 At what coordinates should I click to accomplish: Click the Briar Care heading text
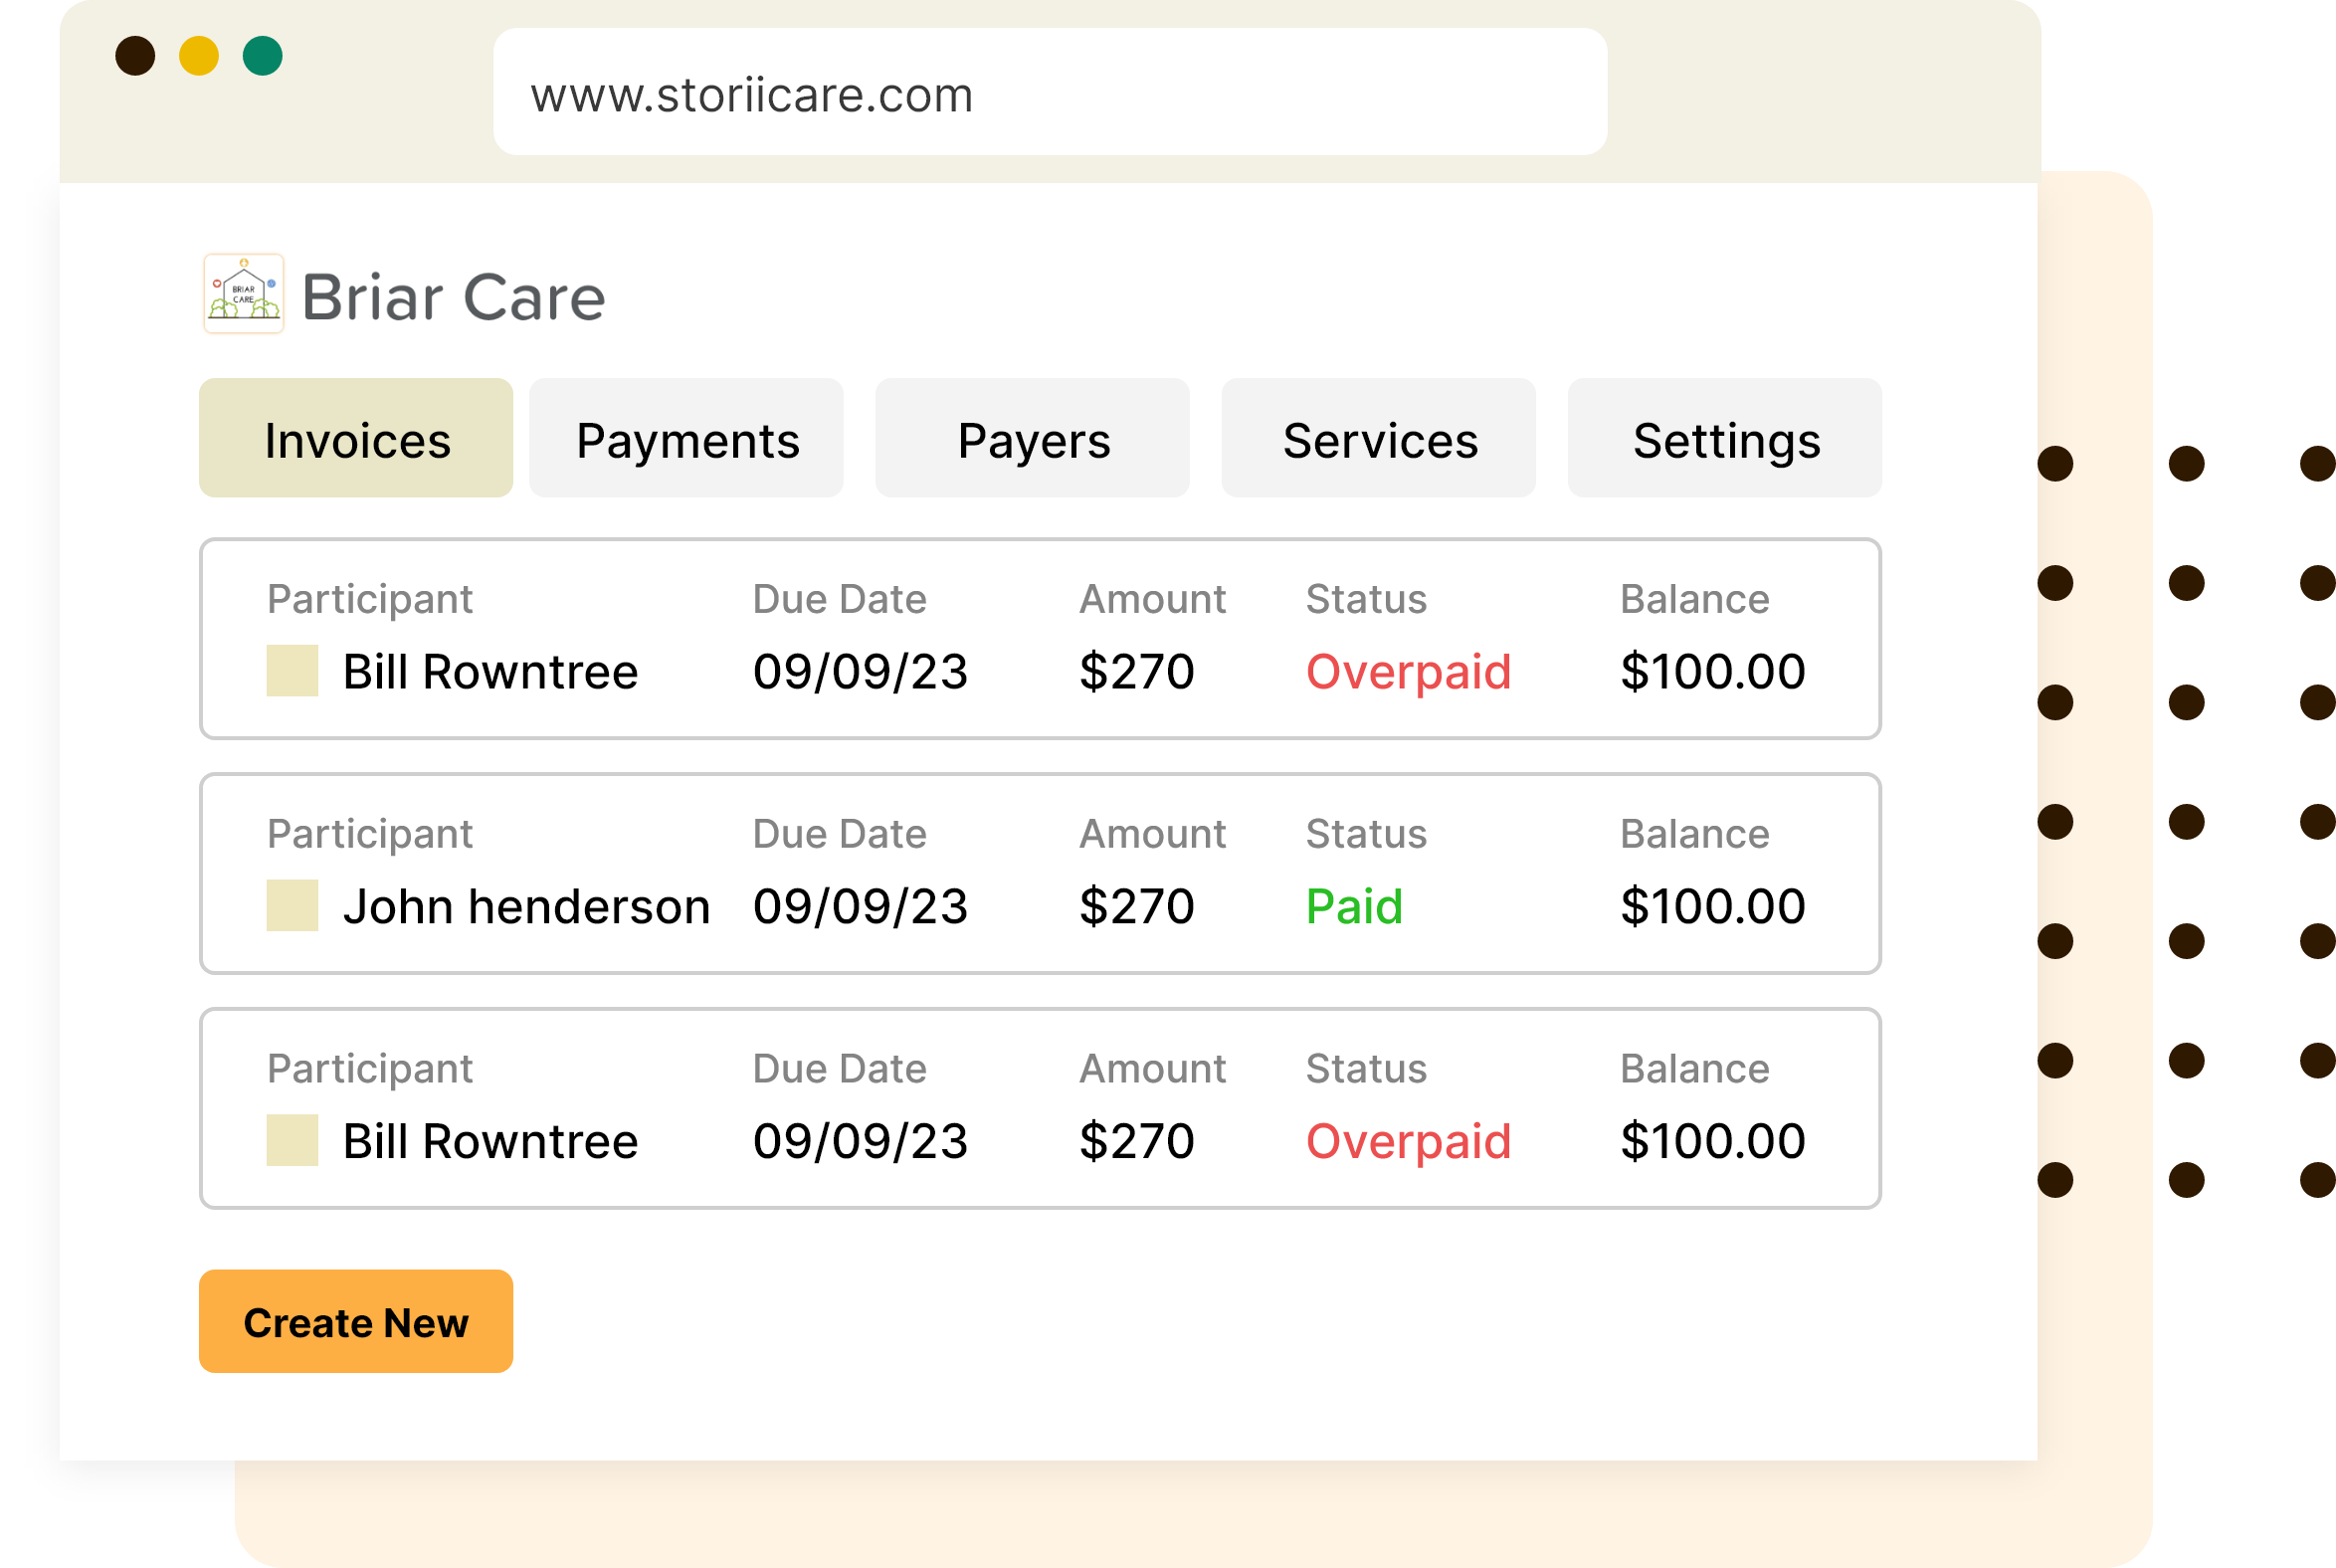(453, 297)
